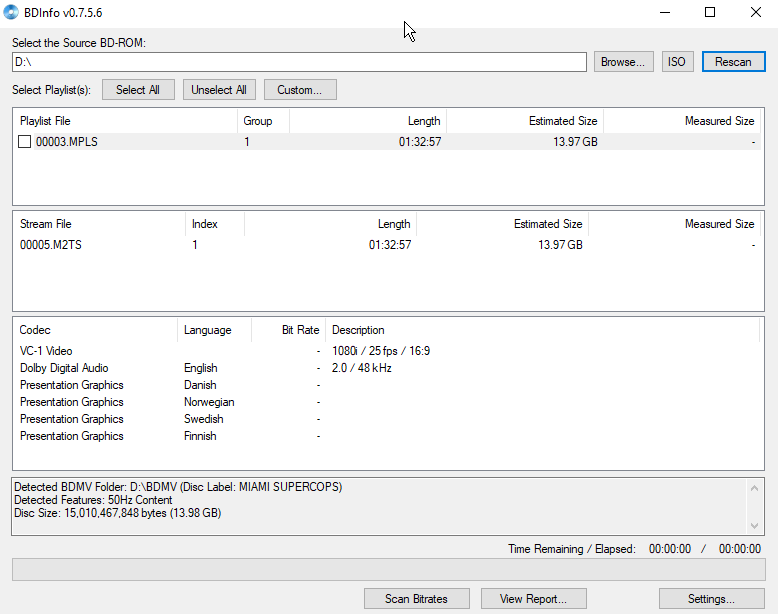Open View Report...
The image size is (778, 614).
point(533,599)
